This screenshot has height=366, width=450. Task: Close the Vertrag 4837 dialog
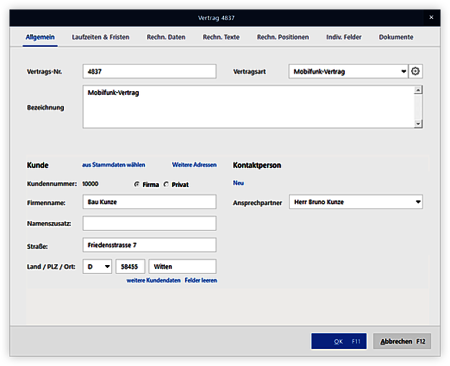pos(431,17)
